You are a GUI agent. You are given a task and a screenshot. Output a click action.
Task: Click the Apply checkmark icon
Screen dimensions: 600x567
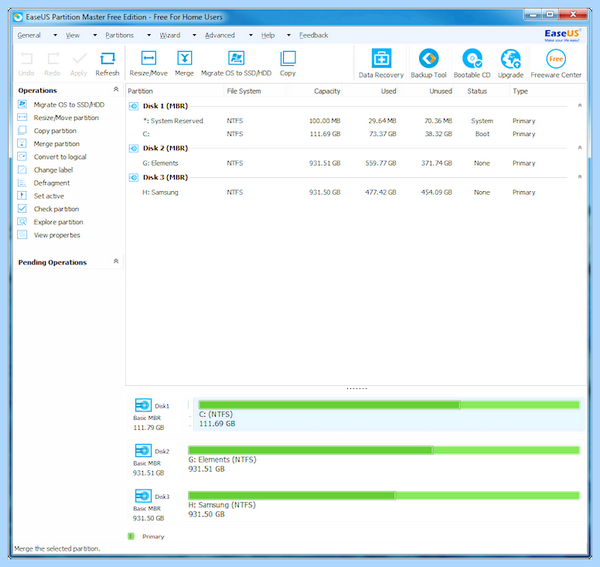[79, 59]
